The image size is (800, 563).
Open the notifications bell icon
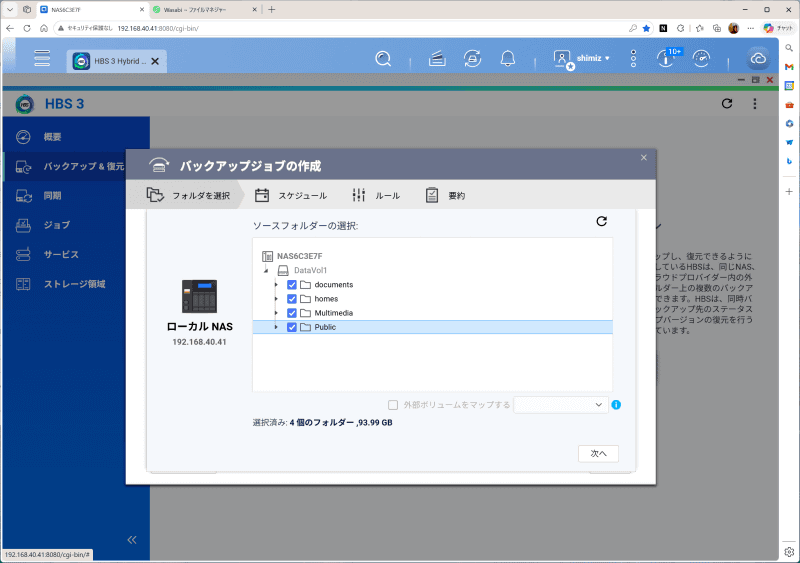[x=507, y=59]
